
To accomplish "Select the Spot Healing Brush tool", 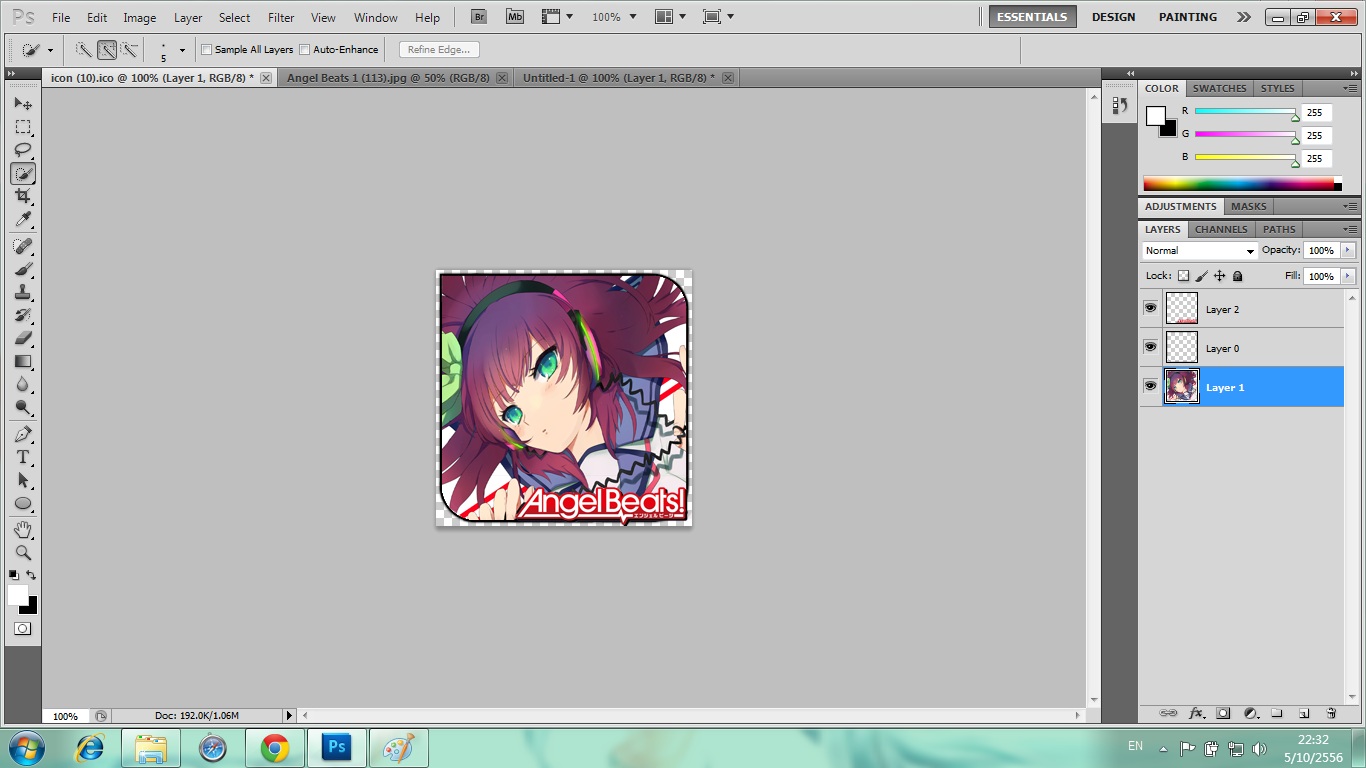I will (23, 246).
